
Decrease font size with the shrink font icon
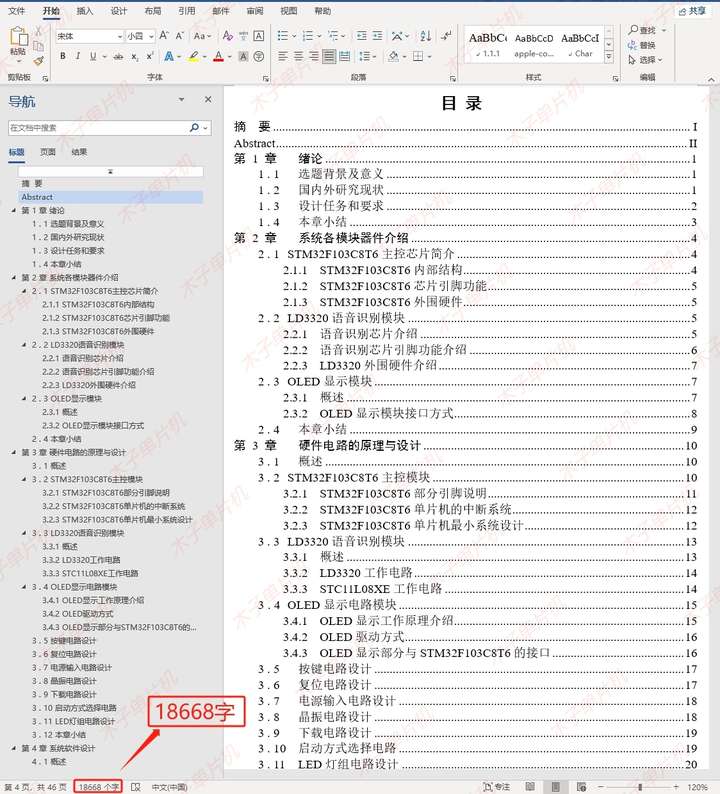click(x=179, y=35)
